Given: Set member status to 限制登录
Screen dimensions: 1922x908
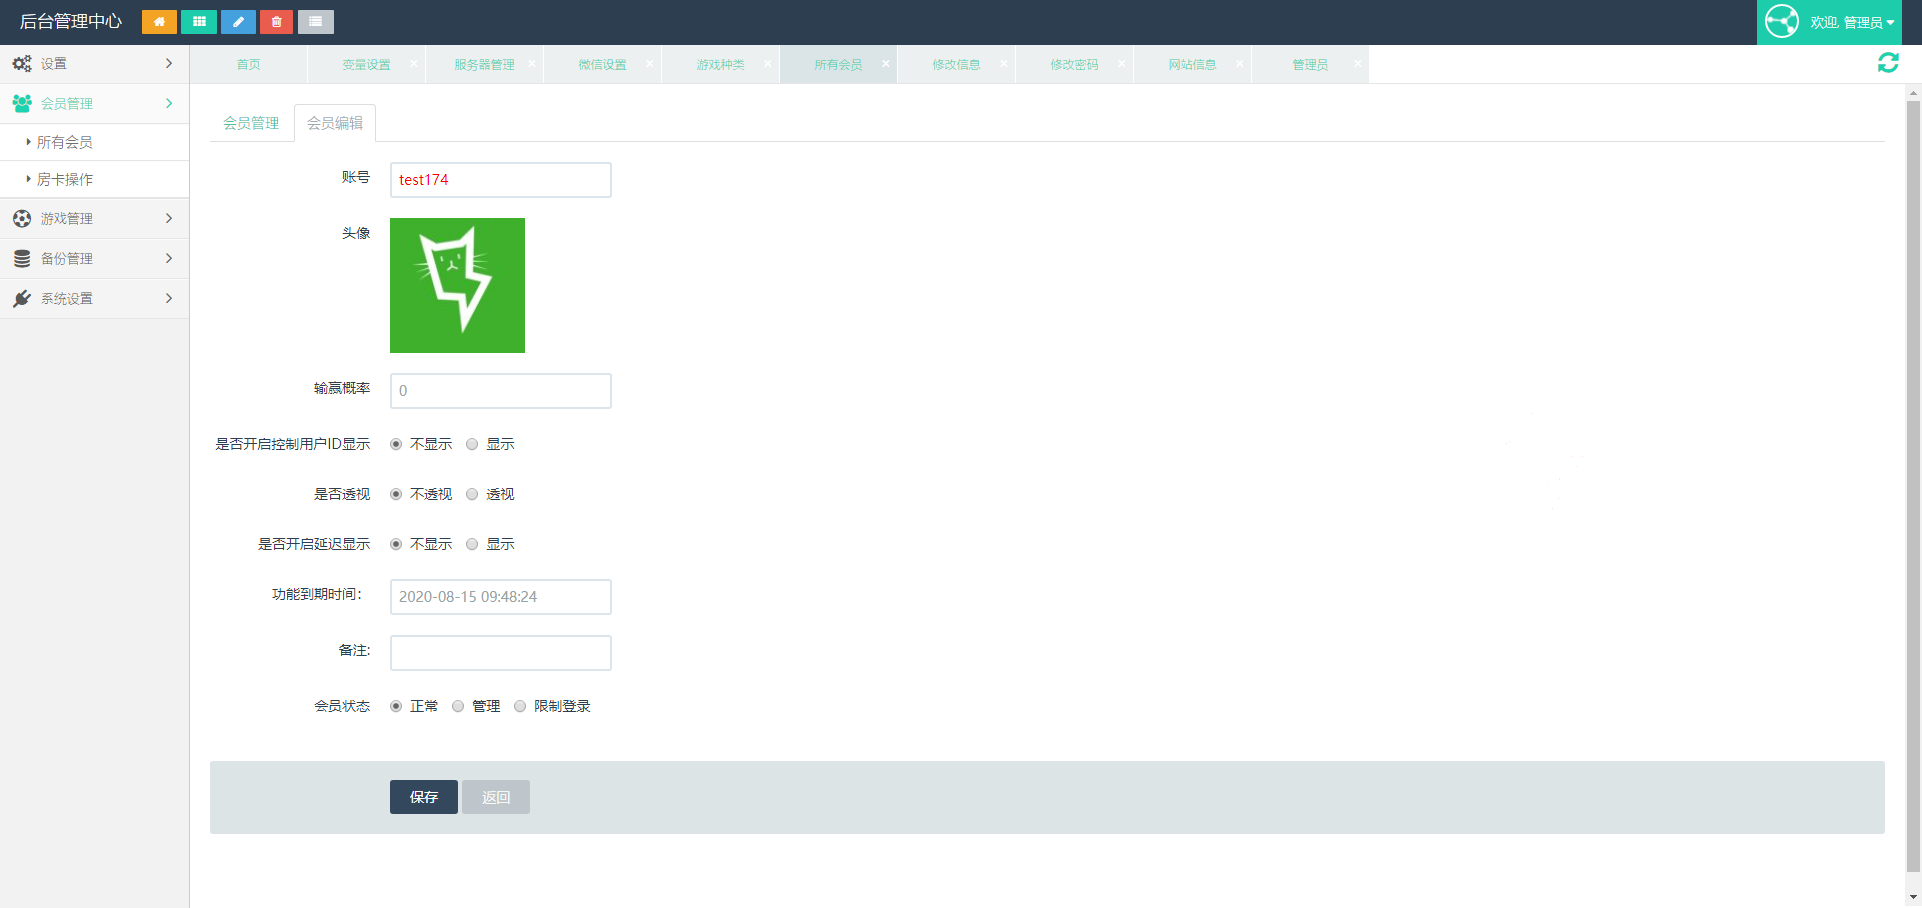Looking at the screenshot, I should point(520,706).
